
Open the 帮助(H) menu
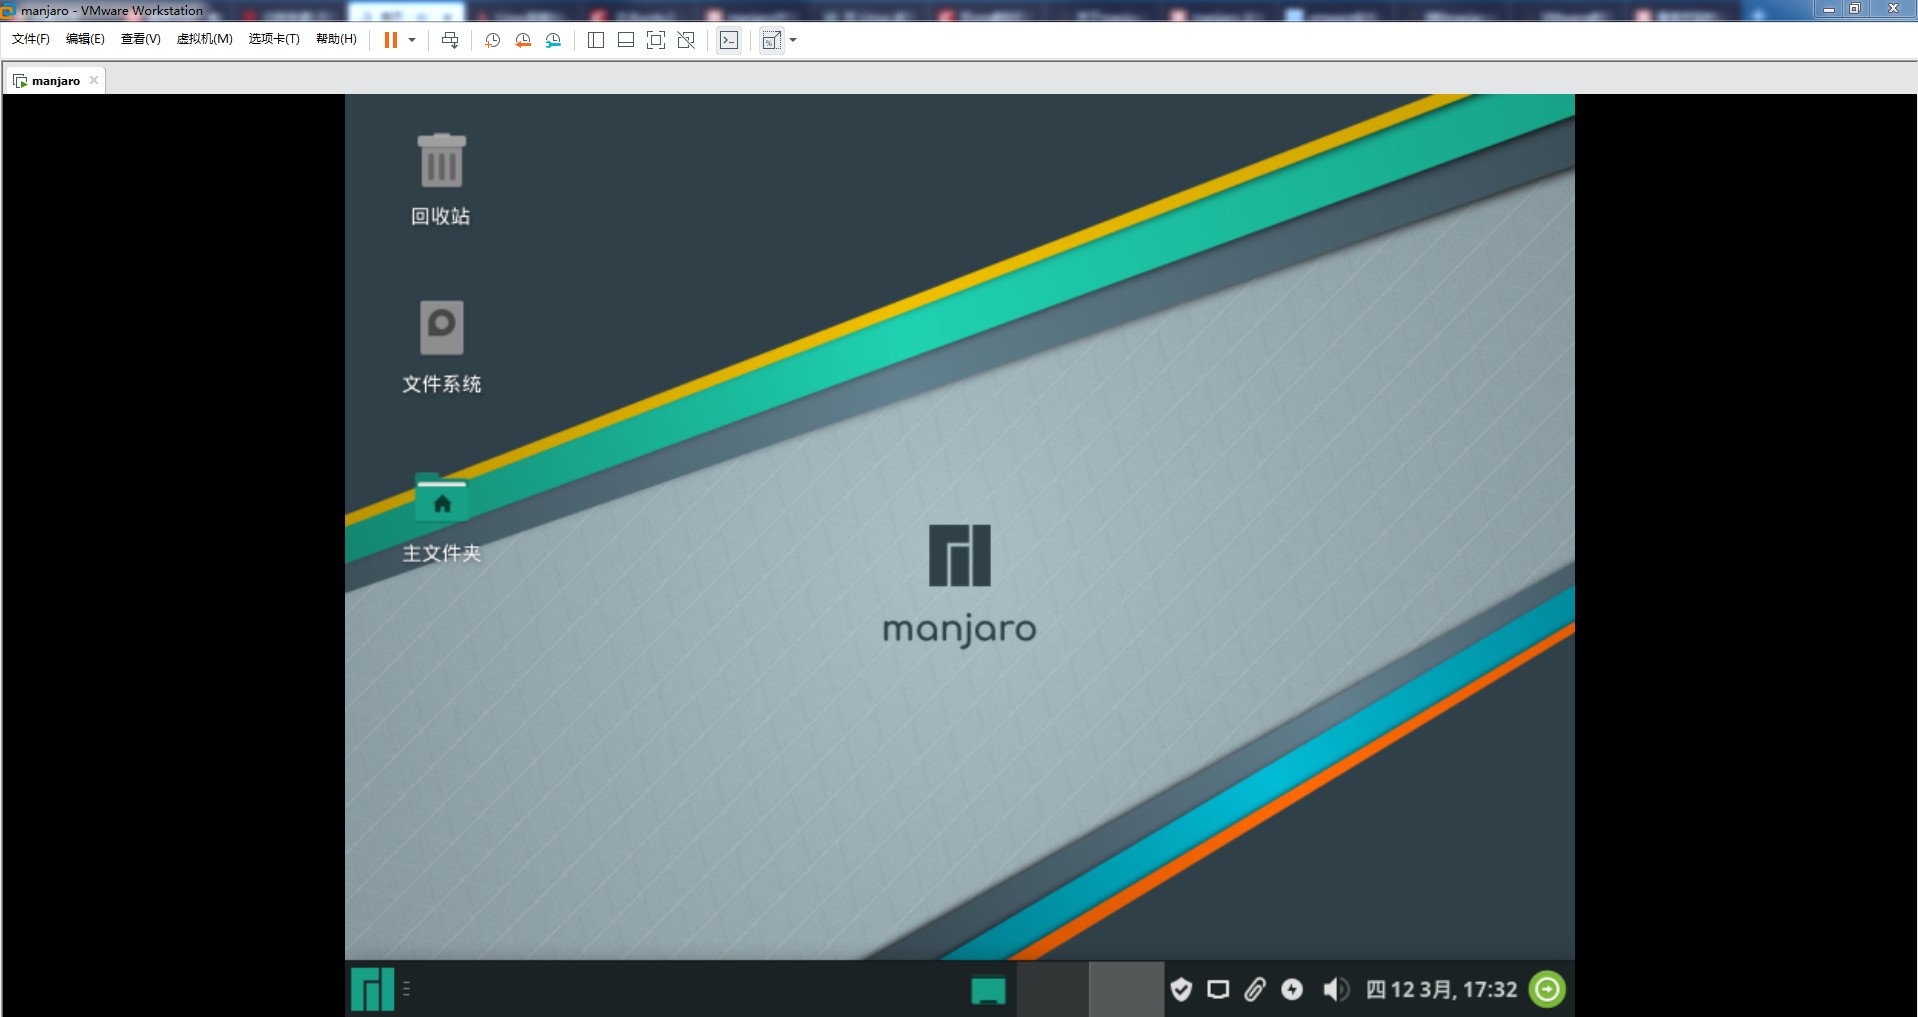[x=336, y=39]
